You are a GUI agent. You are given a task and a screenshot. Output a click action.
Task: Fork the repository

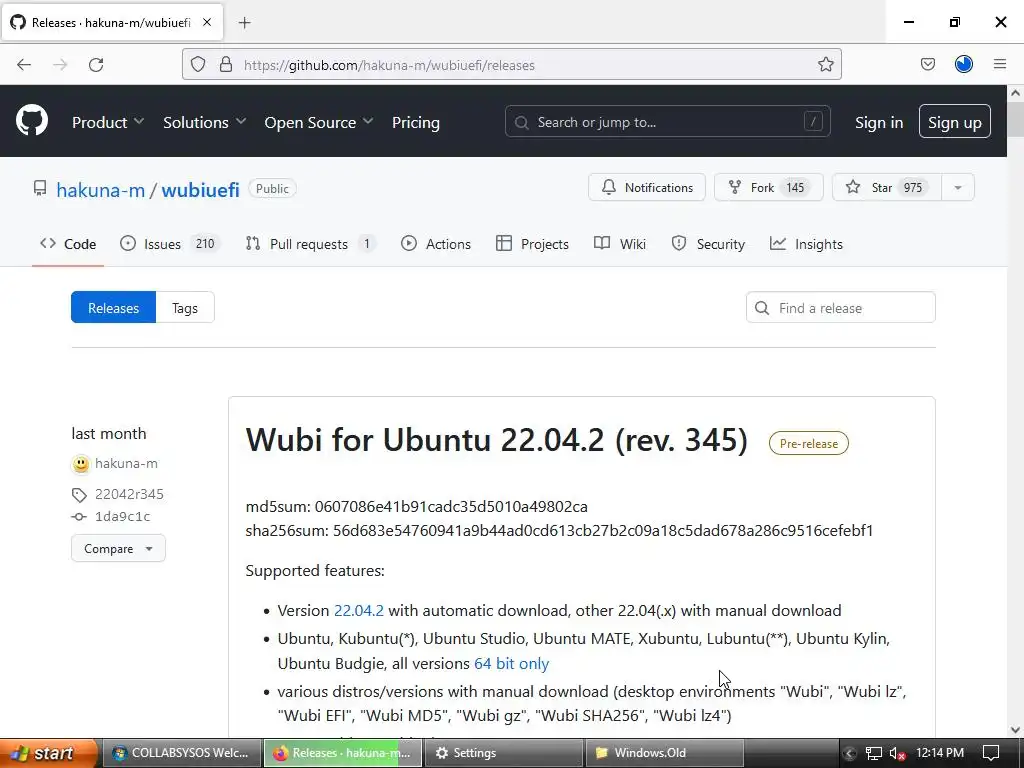tap(769, 187)
